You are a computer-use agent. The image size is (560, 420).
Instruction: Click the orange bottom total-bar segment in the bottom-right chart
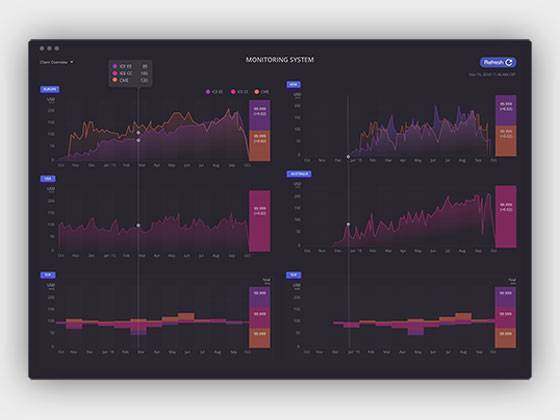(505, 338)
